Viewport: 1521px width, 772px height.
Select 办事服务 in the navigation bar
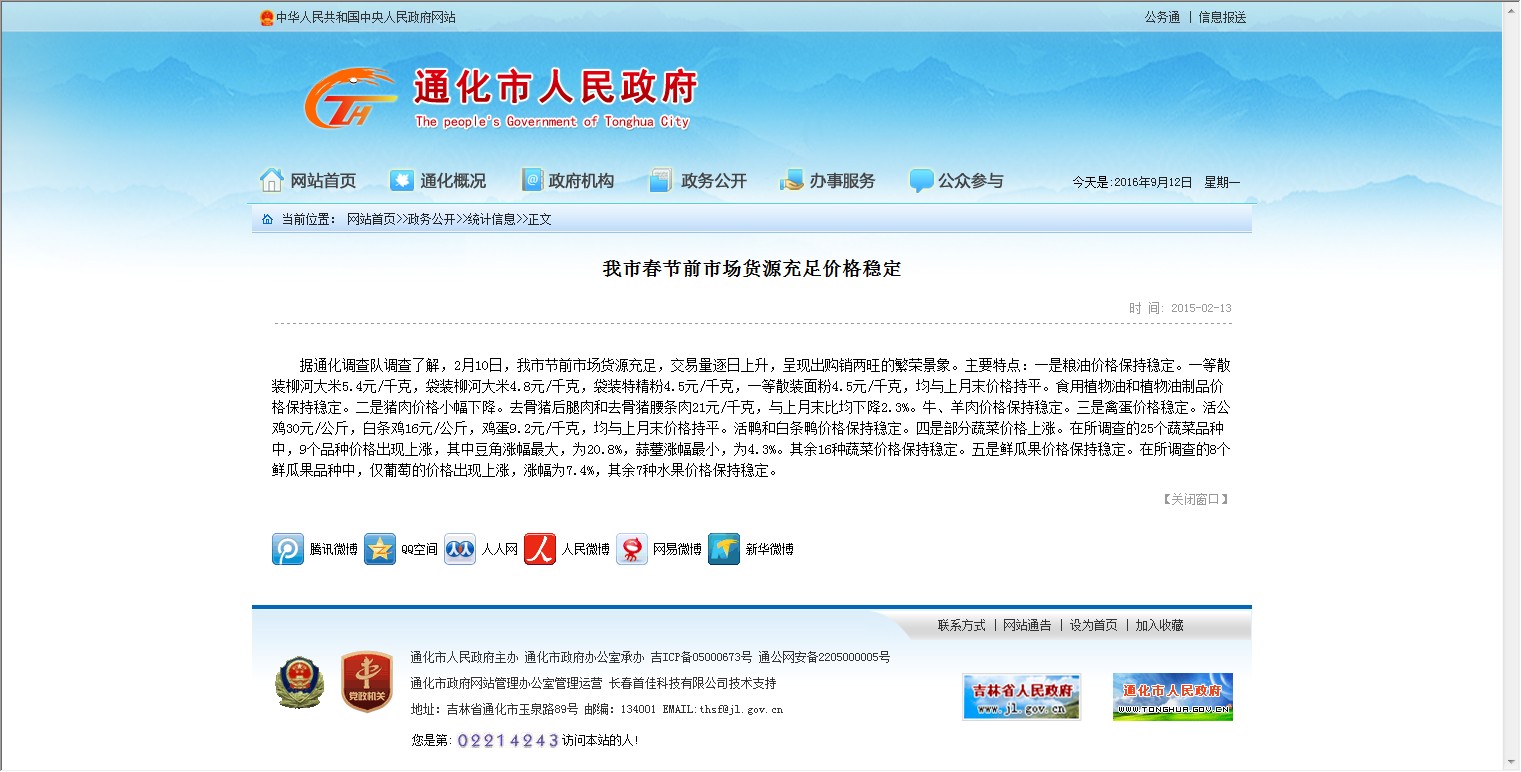pyautogui.click(x=828, y=181)
